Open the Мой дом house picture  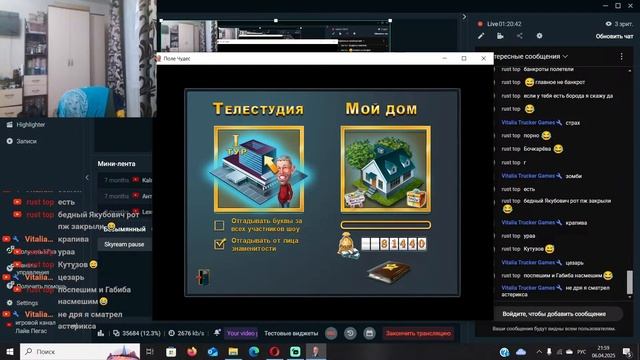386,169
